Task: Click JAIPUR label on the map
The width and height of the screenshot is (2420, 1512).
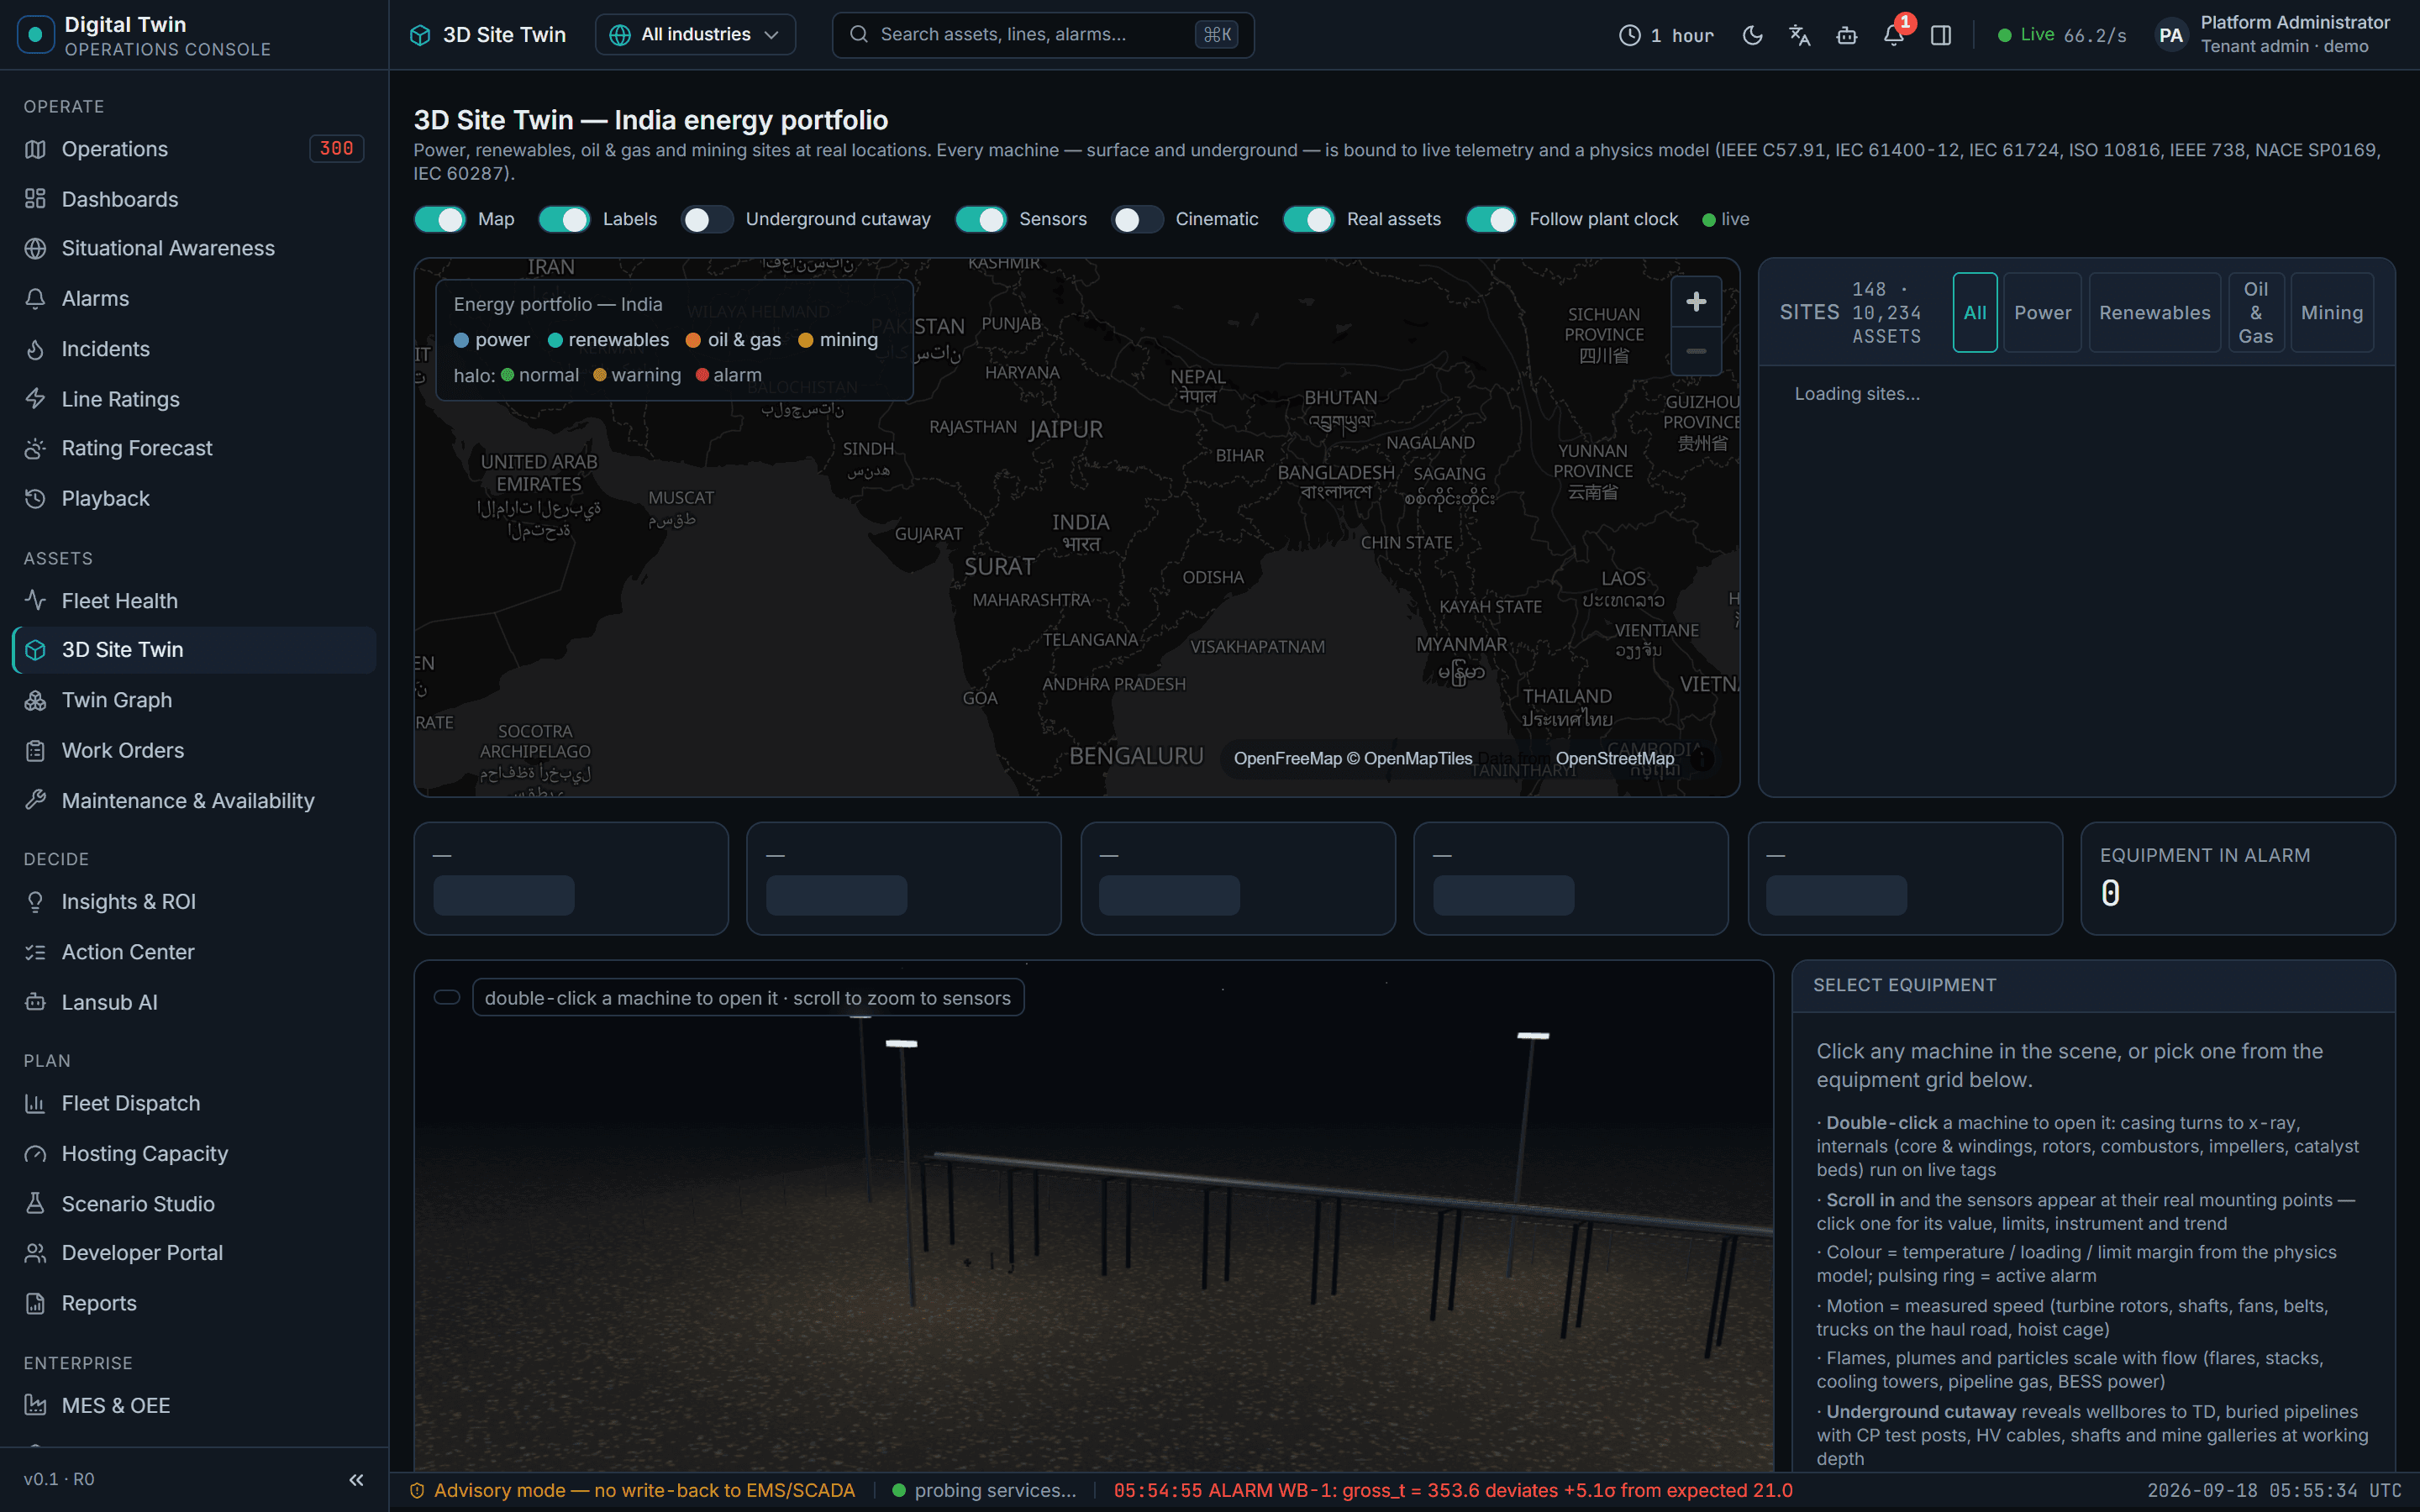Action: tap(1066, 429)
